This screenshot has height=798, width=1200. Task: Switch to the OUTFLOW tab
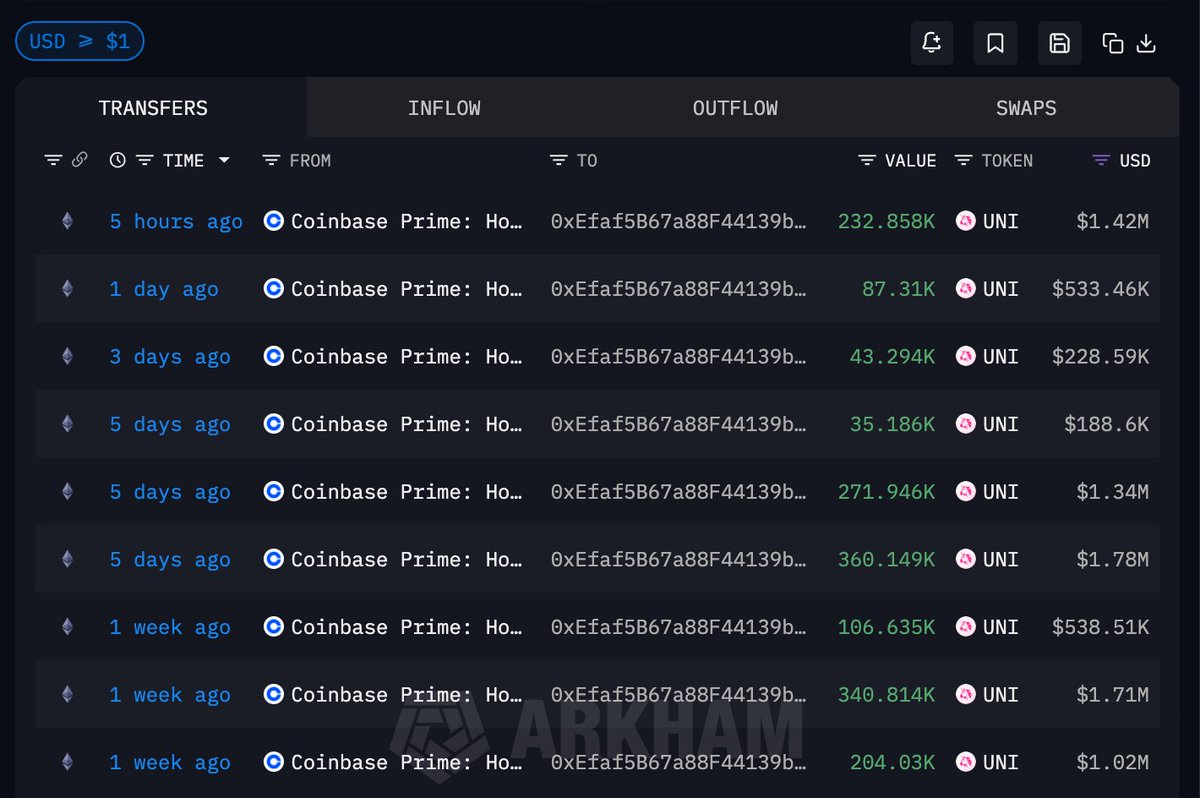click(735, 108)
